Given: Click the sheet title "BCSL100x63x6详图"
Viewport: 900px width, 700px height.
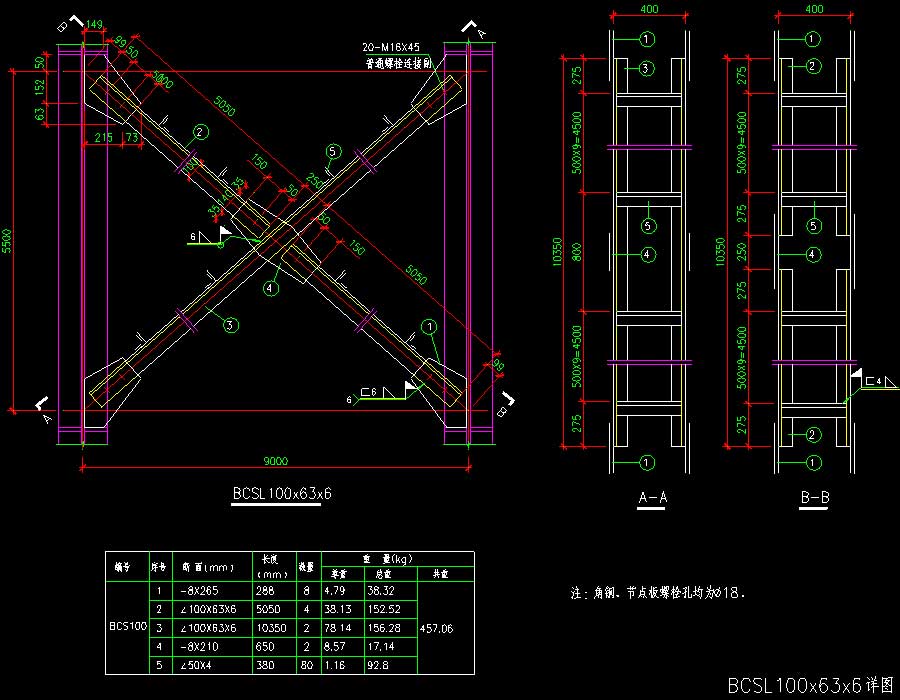Looking at the screenshot, I should (811, 685).
